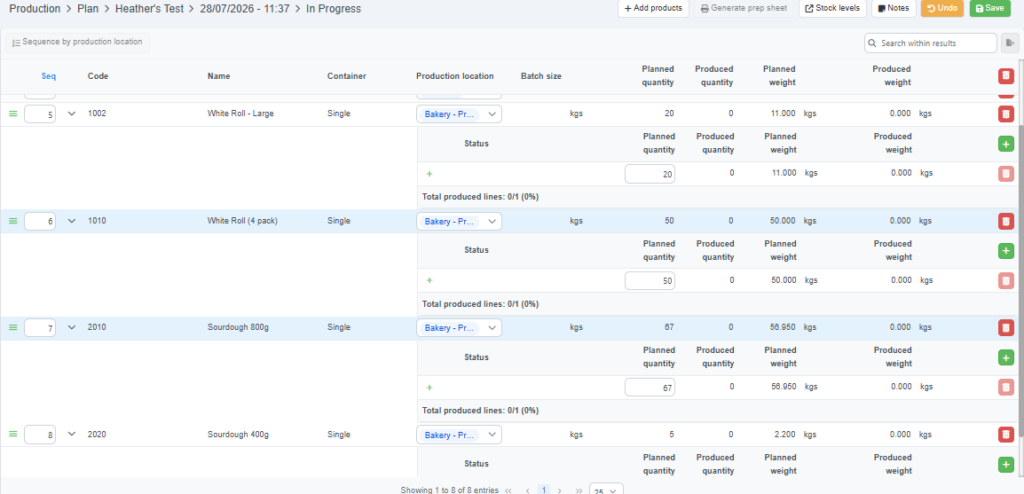
Task: Open the Notes button
Action: [x=893, y=8]
